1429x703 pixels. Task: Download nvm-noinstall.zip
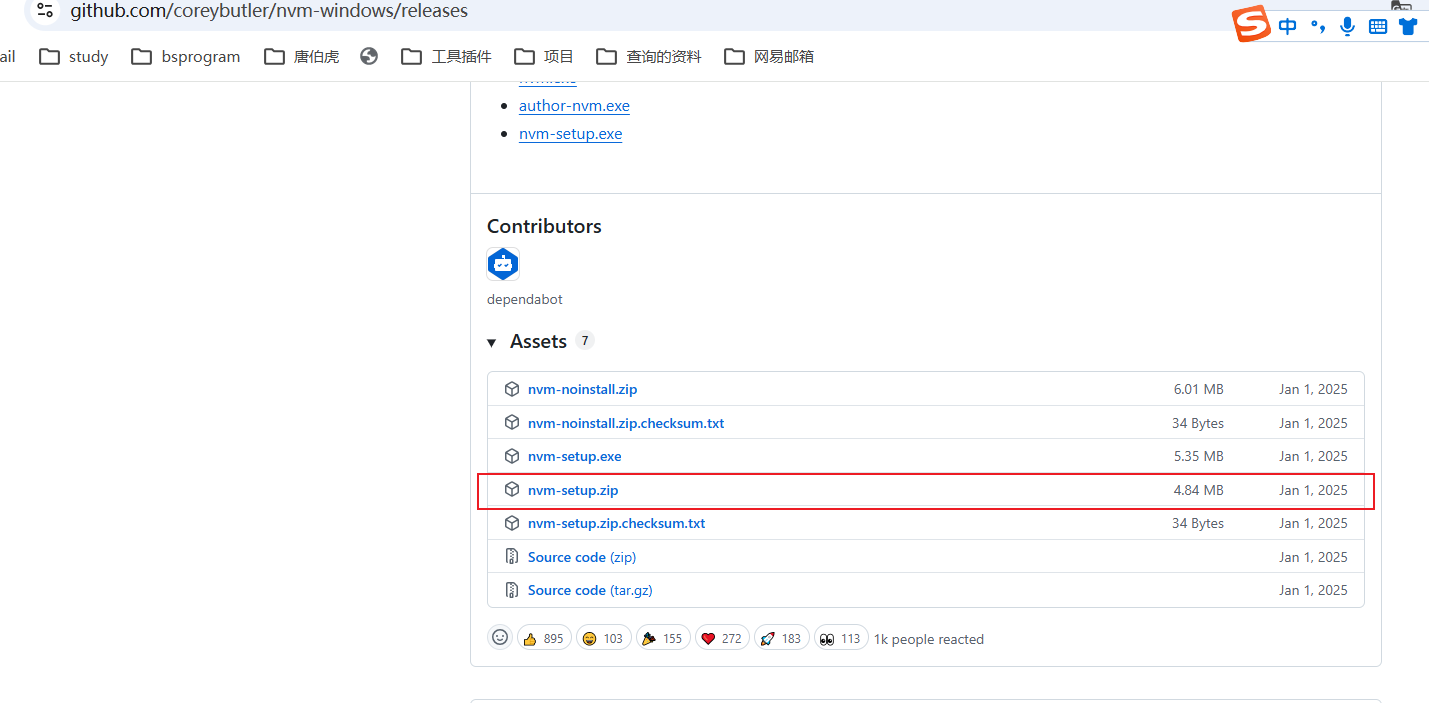tap(582, 389)
